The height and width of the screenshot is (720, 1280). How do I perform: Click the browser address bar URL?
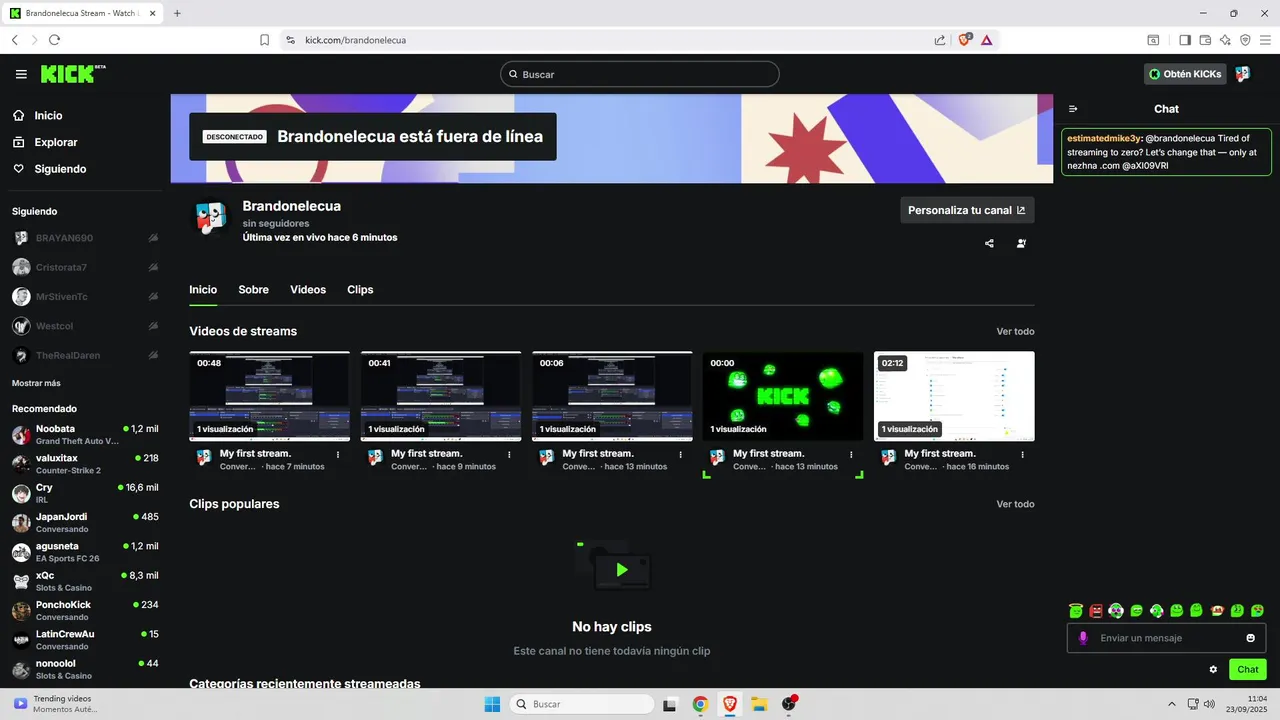355,40
